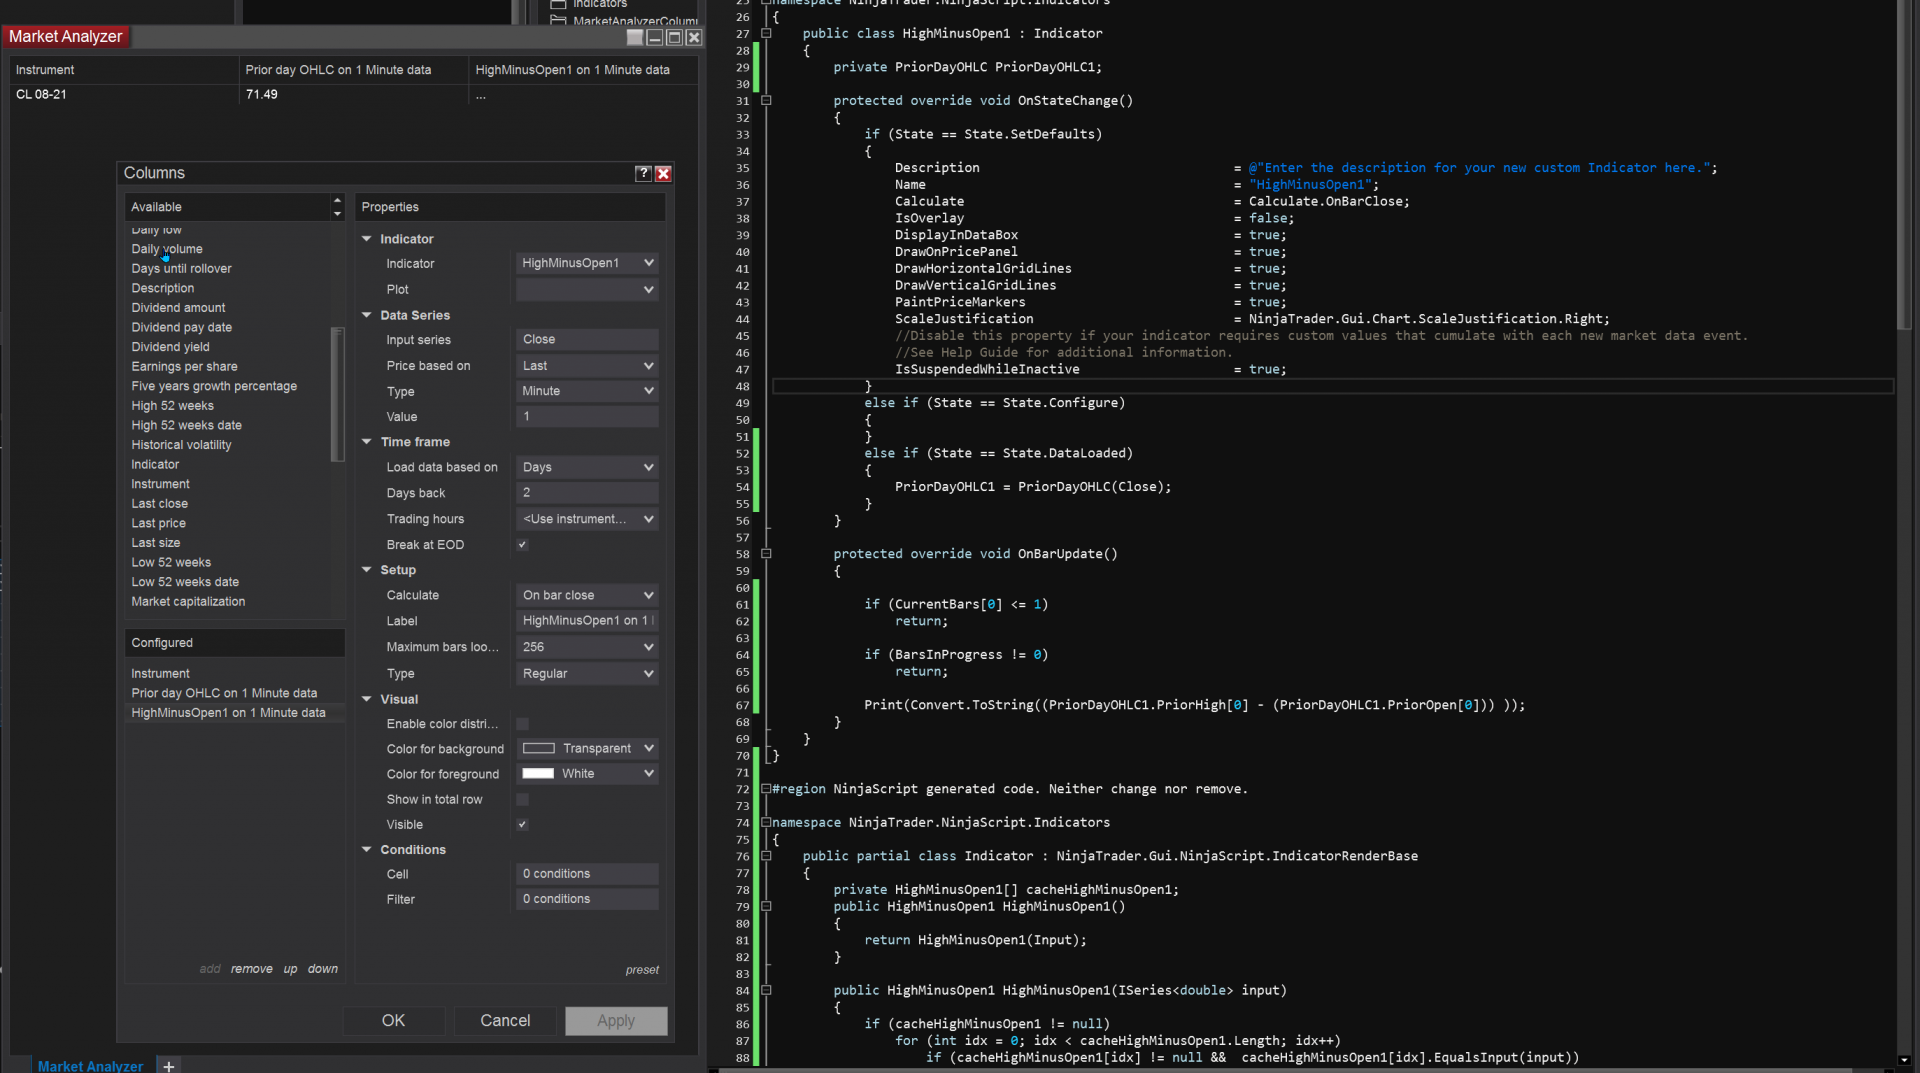The image size is (1920, 1073).
Task: Open the Calculate dropdown set to On bar close
Action: pos(587,595)
